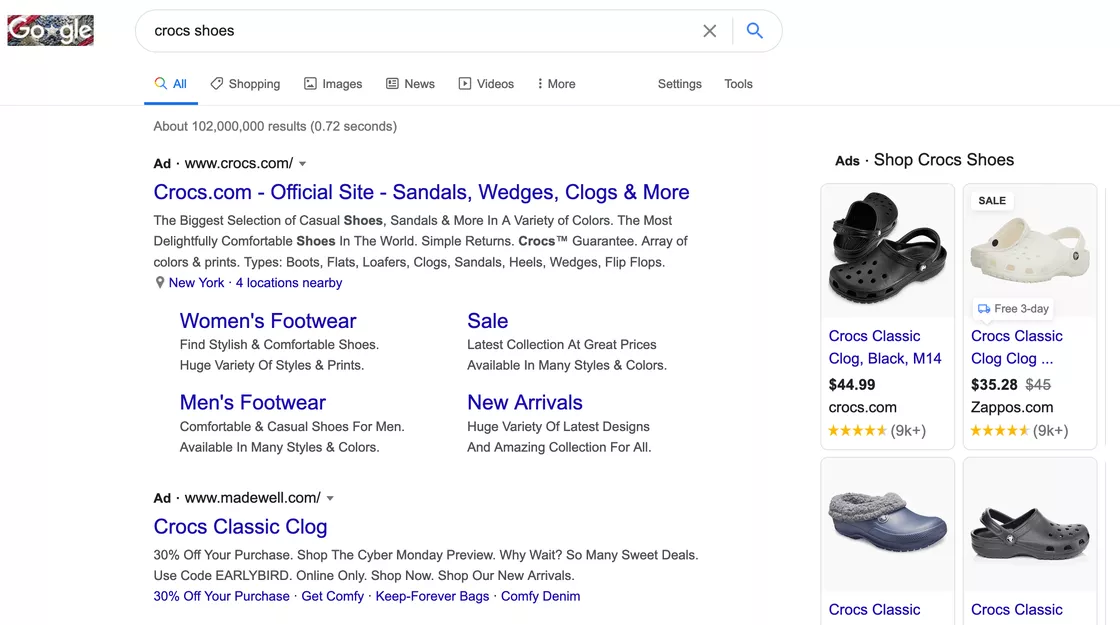This screenshot has height=625, width=1120.
Task: Open Crocs.com Official Site ad headline
Action: (x=421, y=192)
